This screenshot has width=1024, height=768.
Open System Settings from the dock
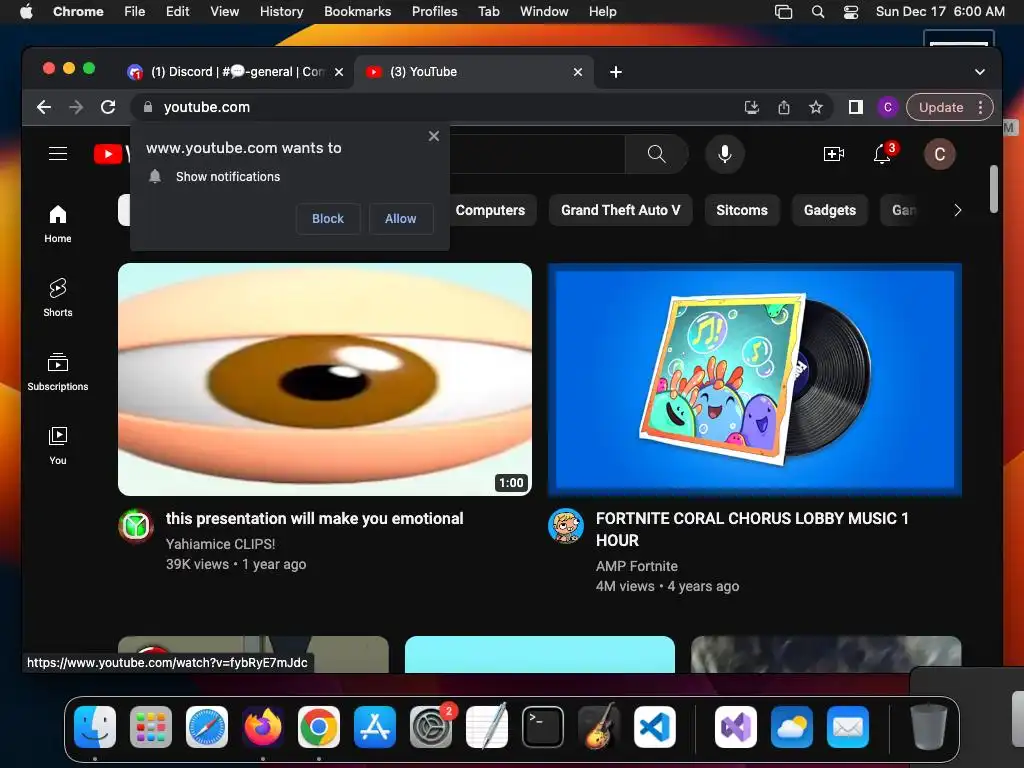point(430,727)
